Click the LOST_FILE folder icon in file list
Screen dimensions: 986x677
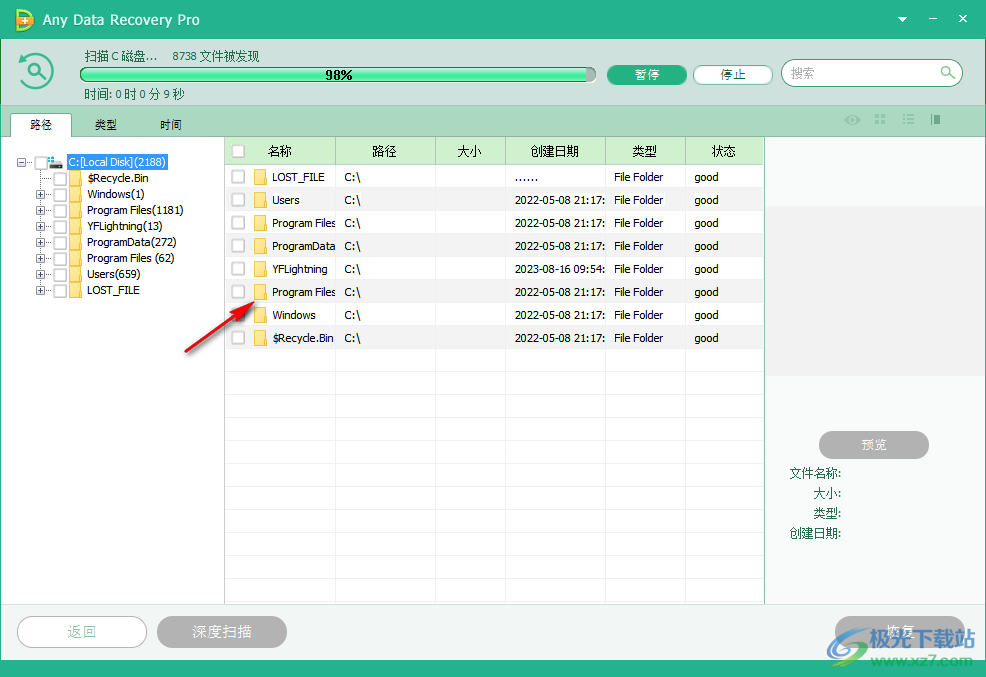[260, 177]
